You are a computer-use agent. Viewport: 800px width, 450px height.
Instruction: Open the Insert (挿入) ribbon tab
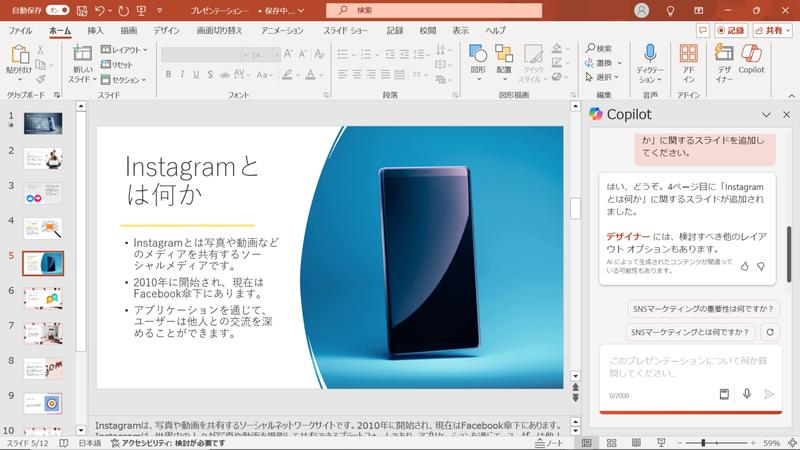click(95, 31)
